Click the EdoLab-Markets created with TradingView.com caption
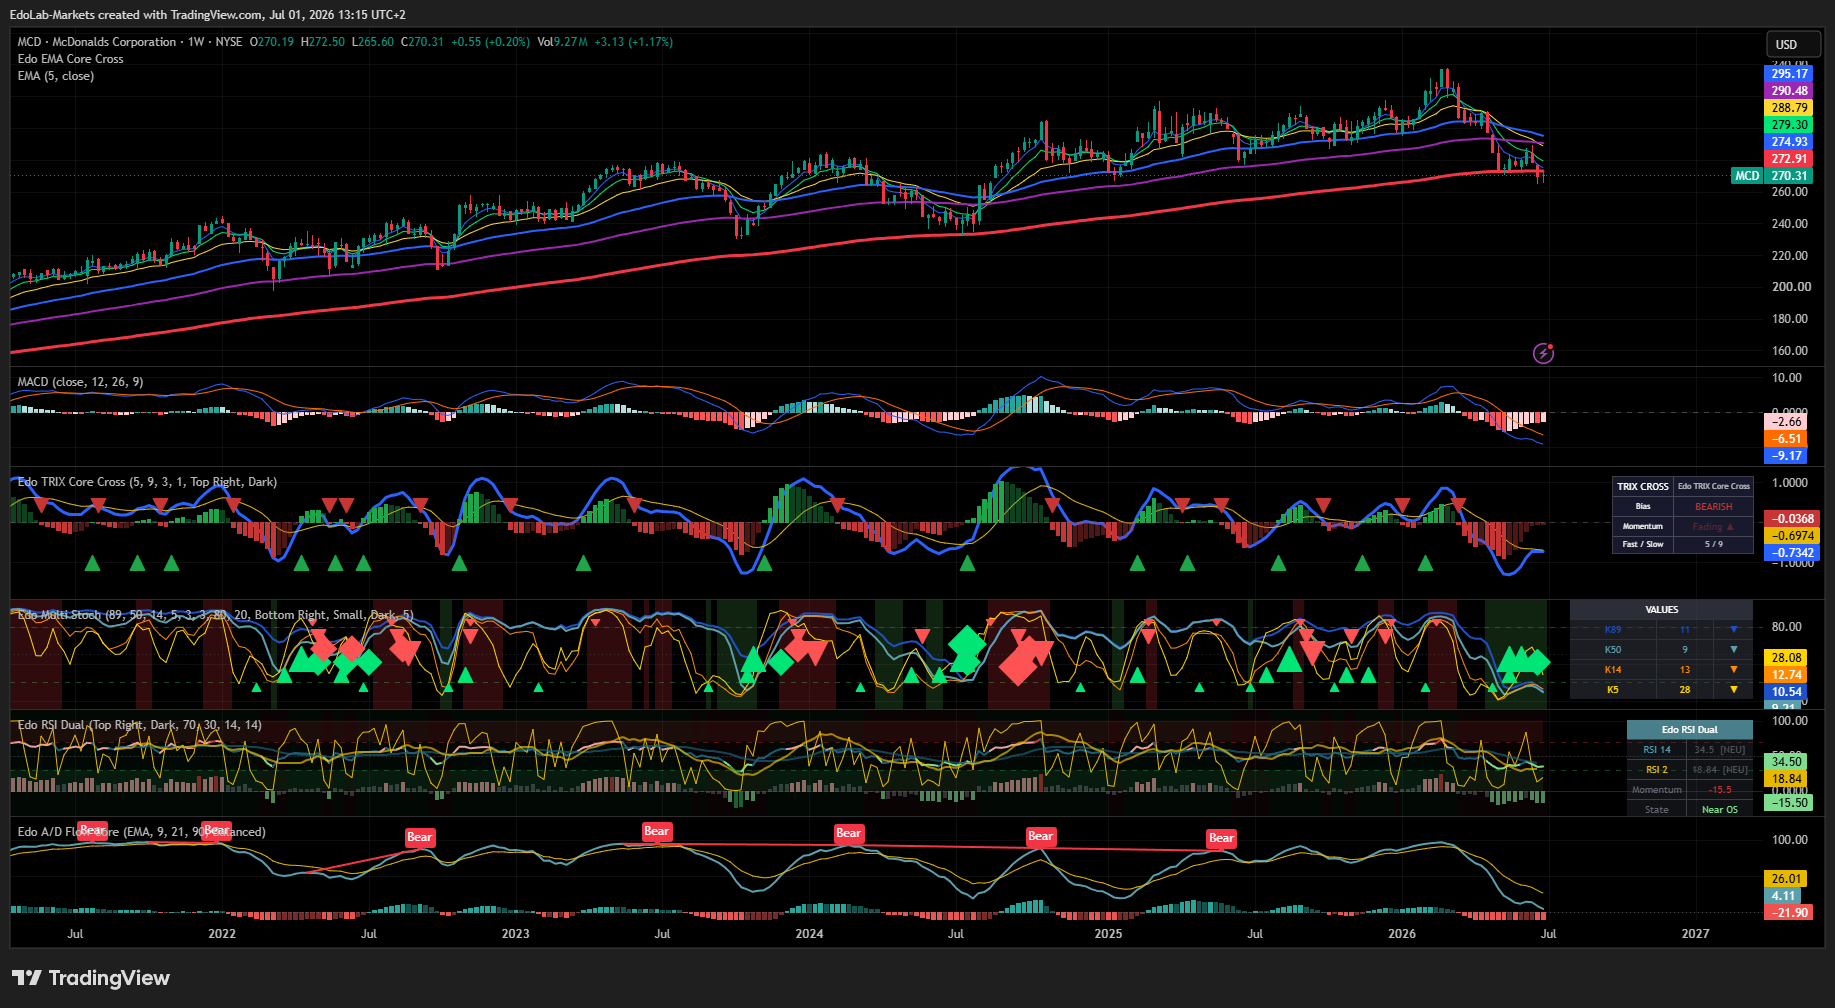Screen dimensions: 1835x1008 coord(208,14)
